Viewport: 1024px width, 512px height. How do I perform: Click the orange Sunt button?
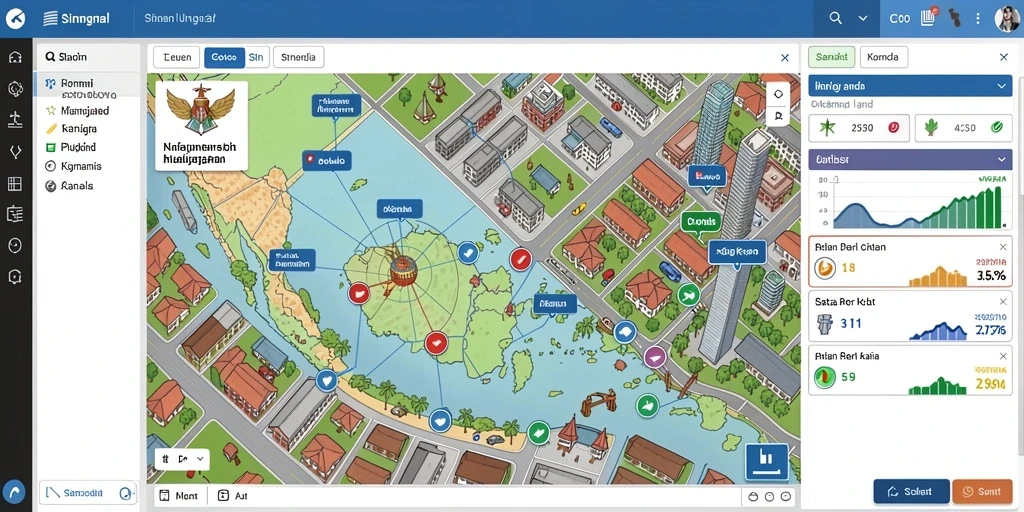click(982, 491)
